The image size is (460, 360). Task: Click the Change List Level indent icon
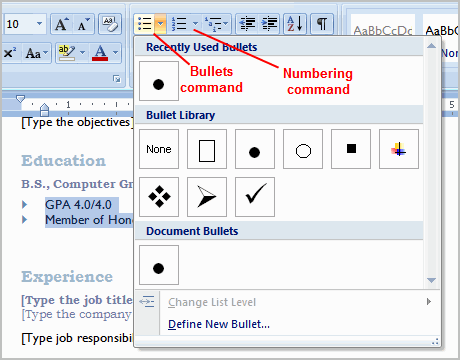click(x=147, y=302)
